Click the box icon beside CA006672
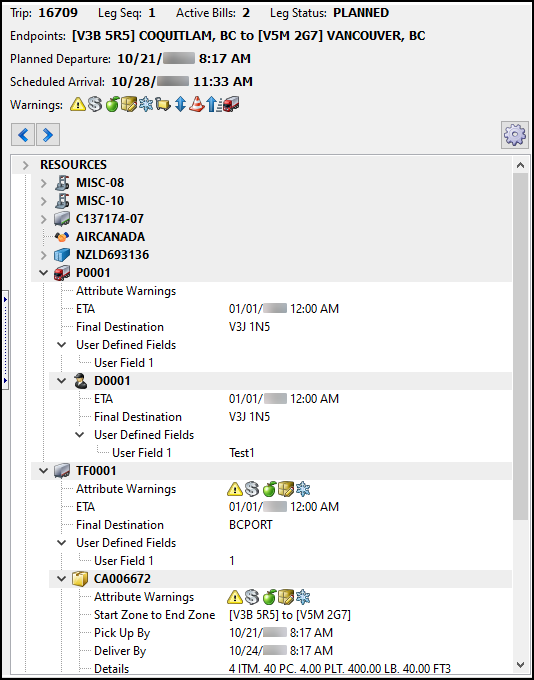This screenshot has height=680, width=534. point(80,579)
